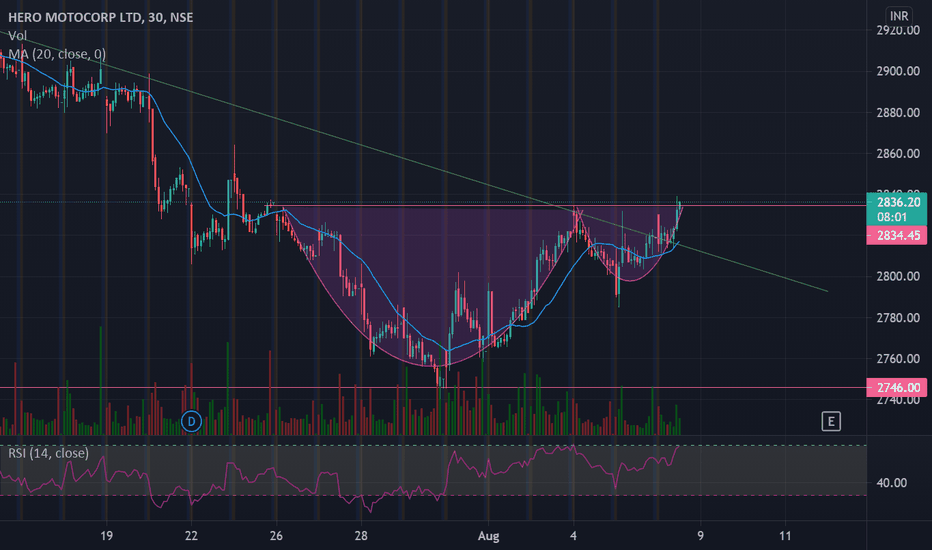Click the 2920.00 price axis value

point(898,30)
